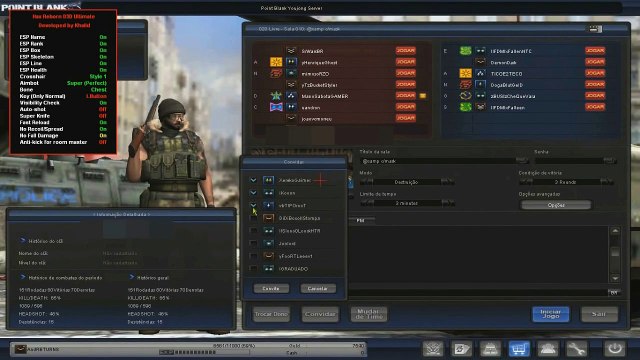
Task: Click the JOGAR button on DemonDark row
Action: coord(595,62)
